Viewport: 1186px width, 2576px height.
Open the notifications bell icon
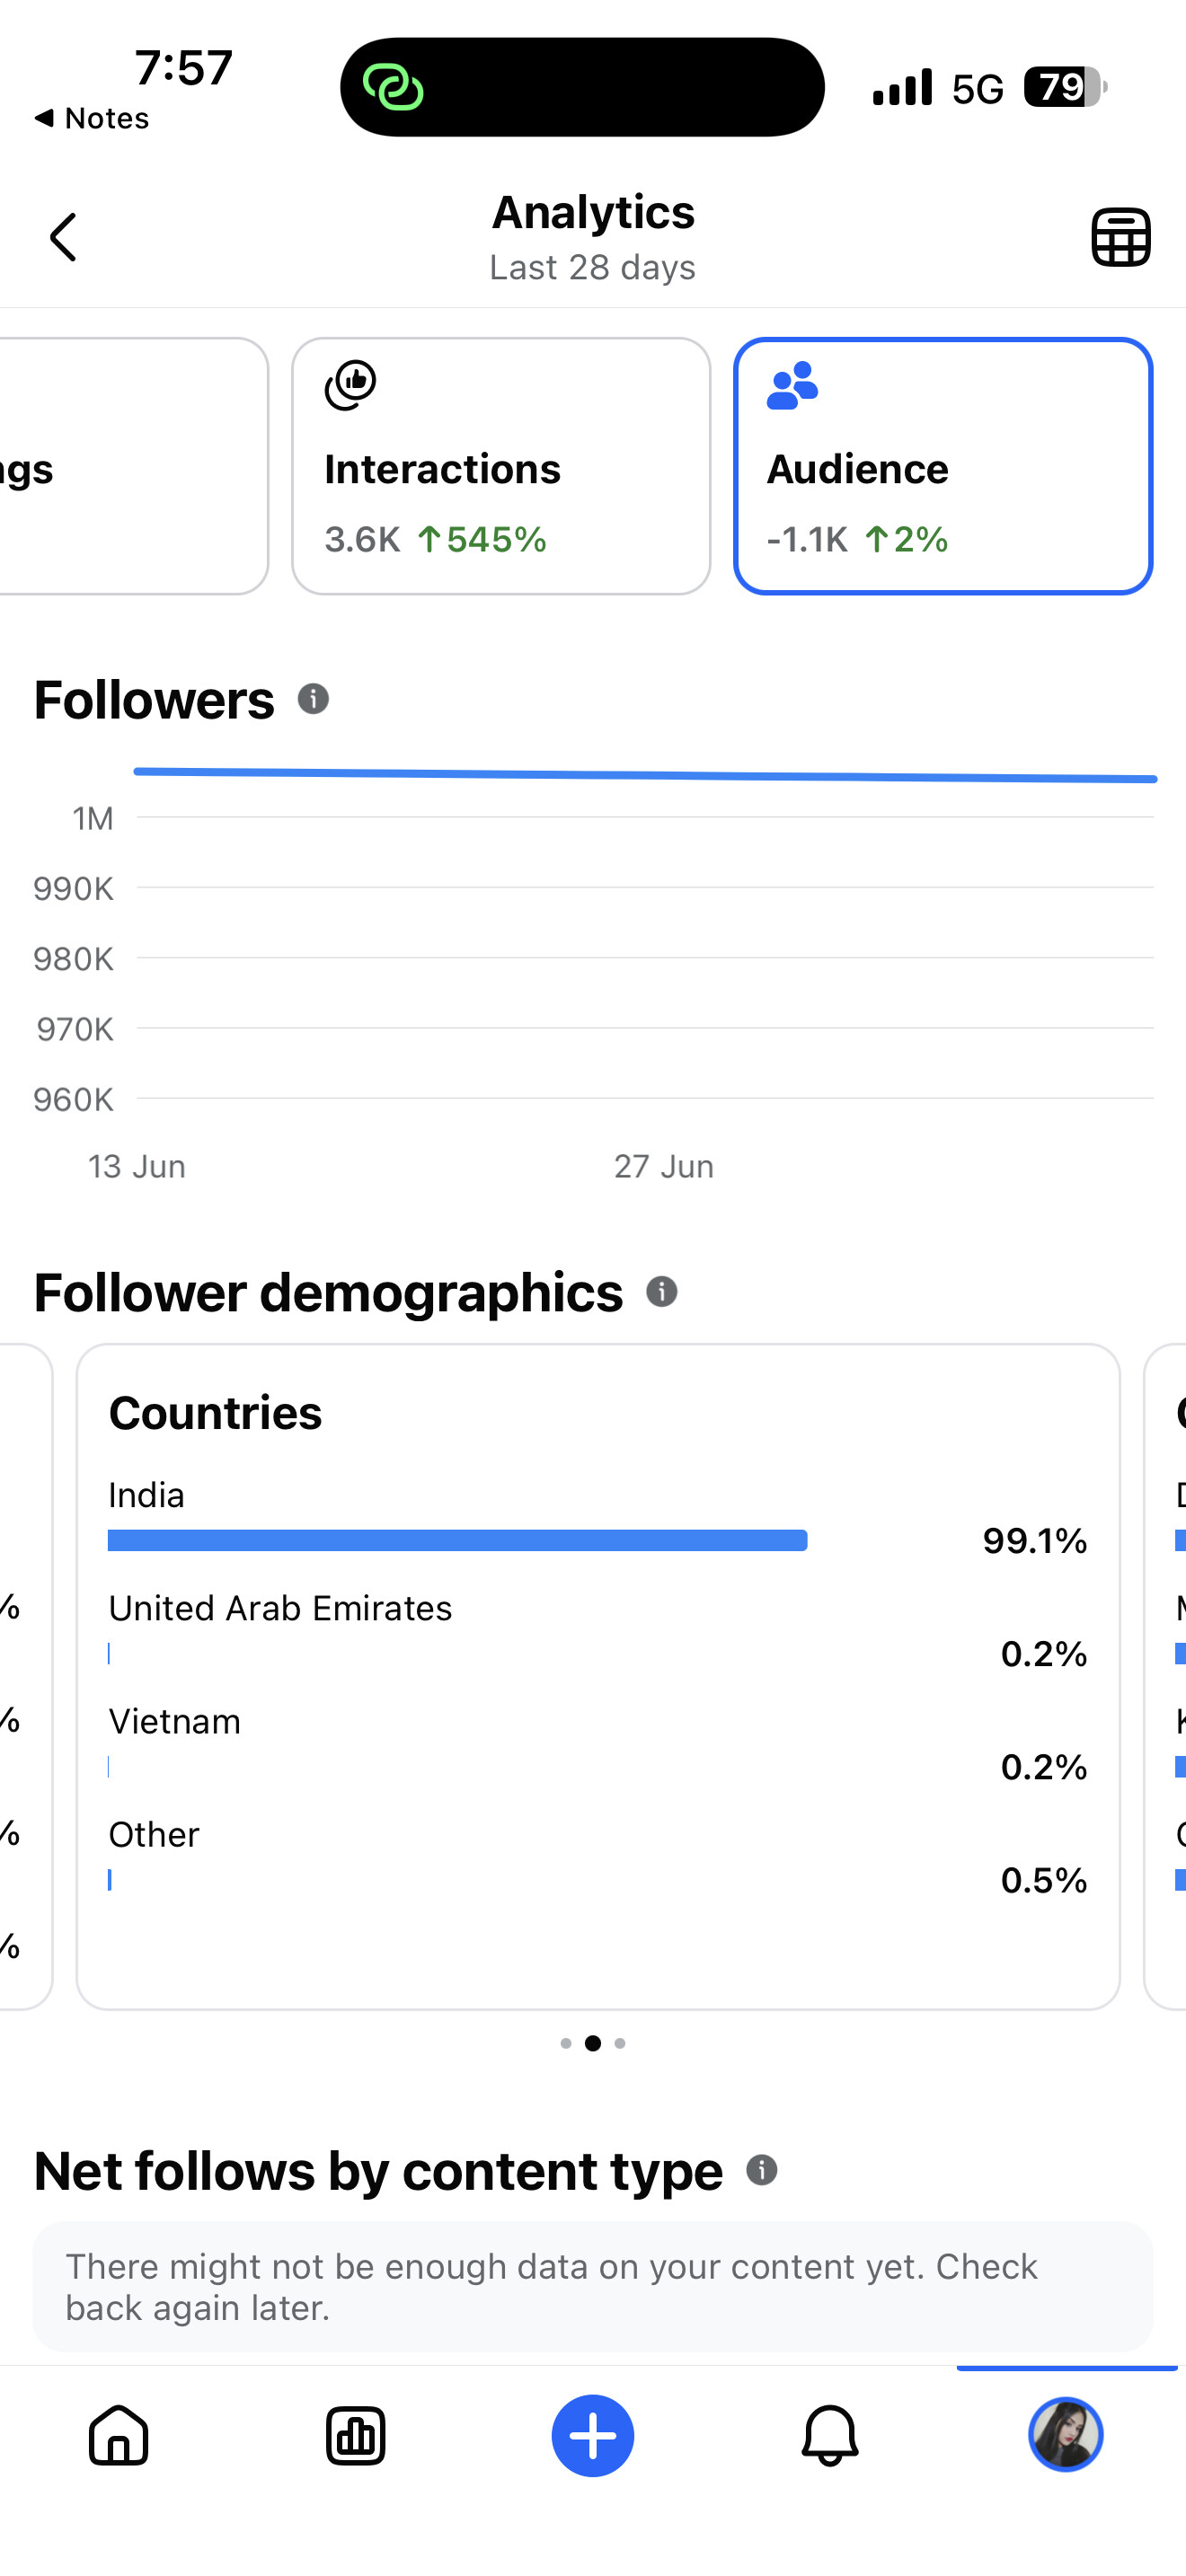pos(830,2435)
